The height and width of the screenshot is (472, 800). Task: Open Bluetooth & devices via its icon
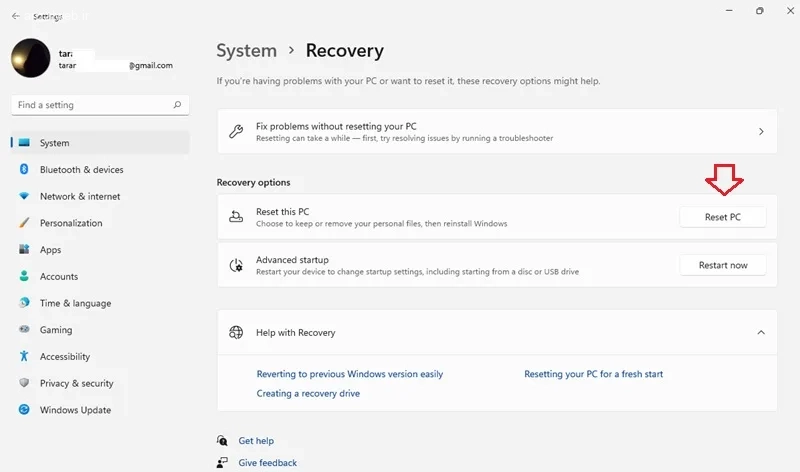coord(24,169)
